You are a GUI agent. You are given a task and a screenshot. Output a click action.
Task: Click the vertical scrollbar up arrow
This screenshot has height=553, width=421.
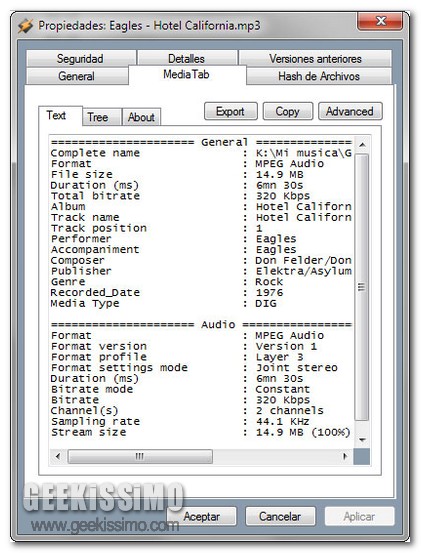tap(362, 145)
